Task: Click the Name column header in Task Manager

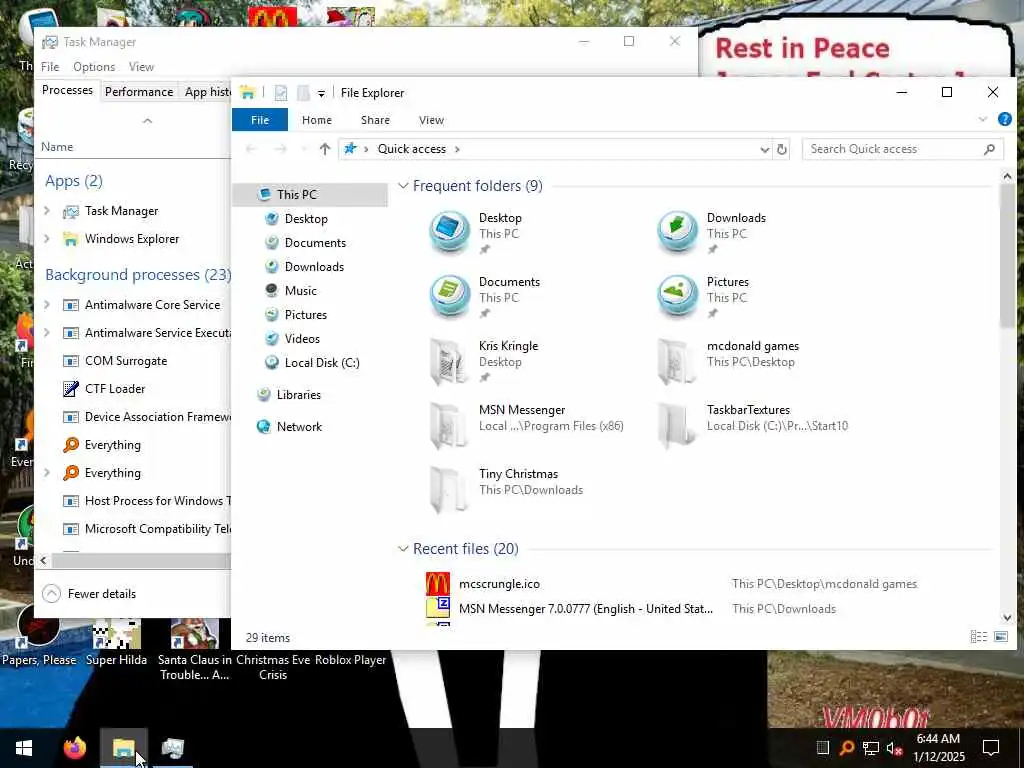Action: [x=57, y=147]
